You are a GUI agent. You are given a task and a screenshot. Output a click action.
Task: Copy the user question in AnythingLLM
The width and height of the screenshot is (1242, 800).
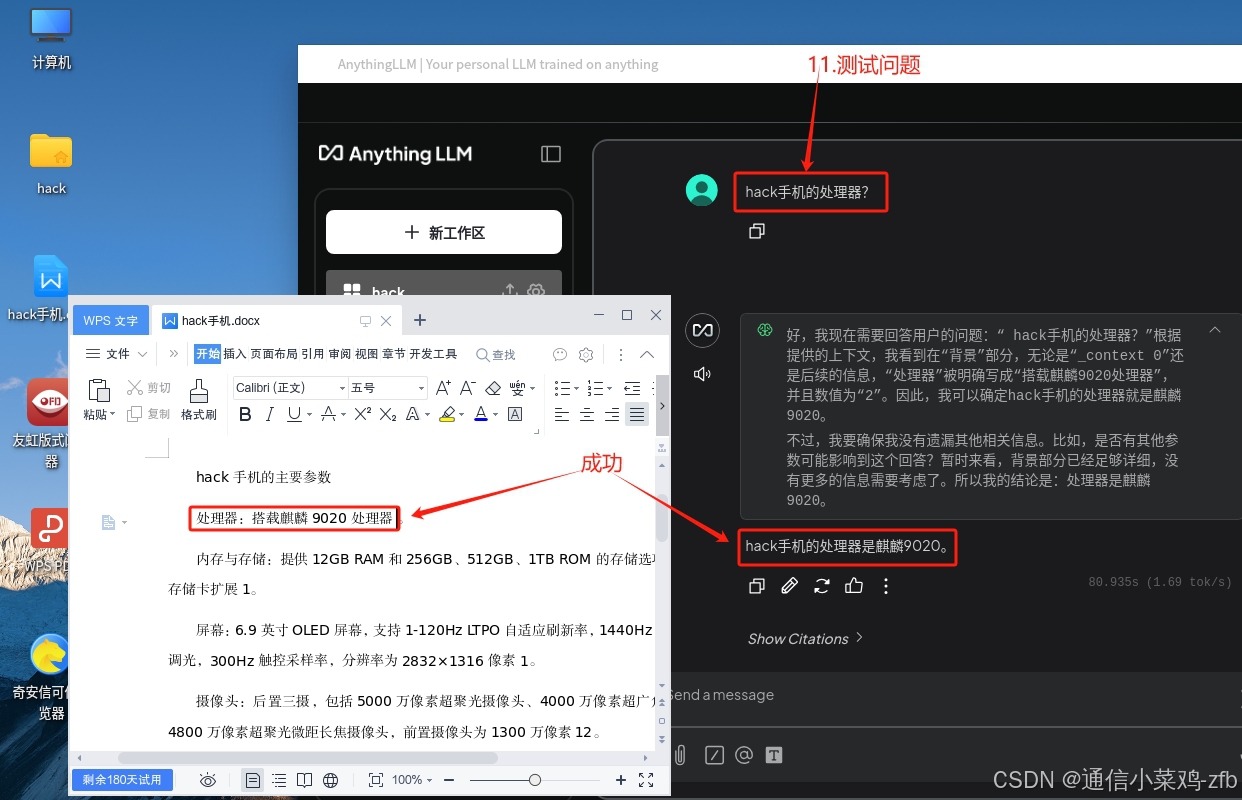(757, 231)
